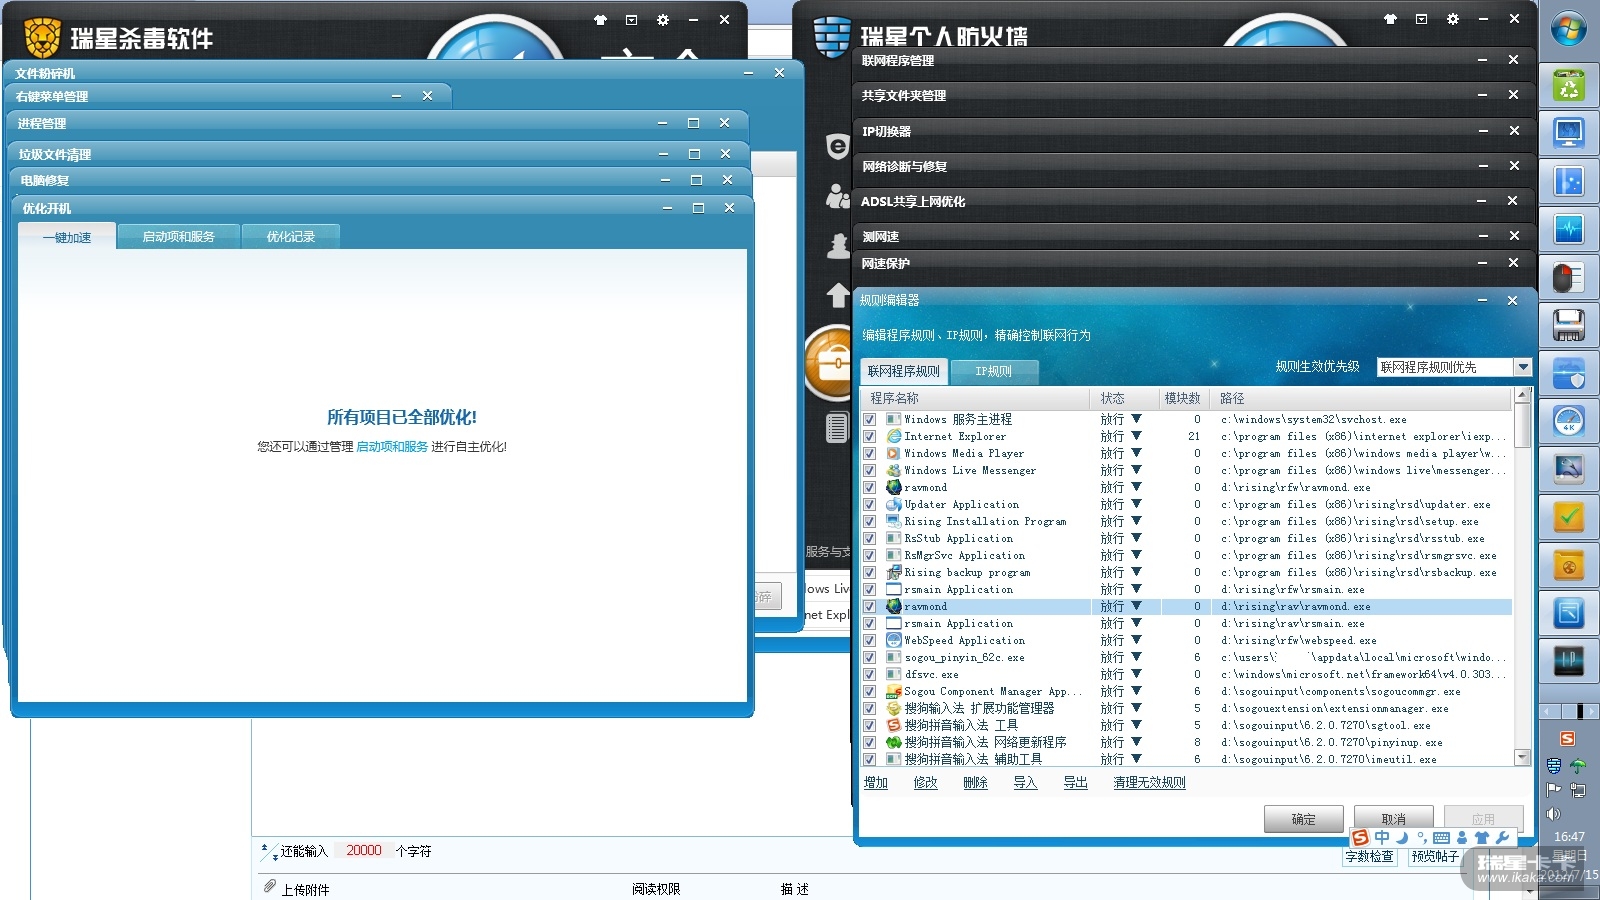Open status dropdown for Updater Application

(x=1136, y=505)
